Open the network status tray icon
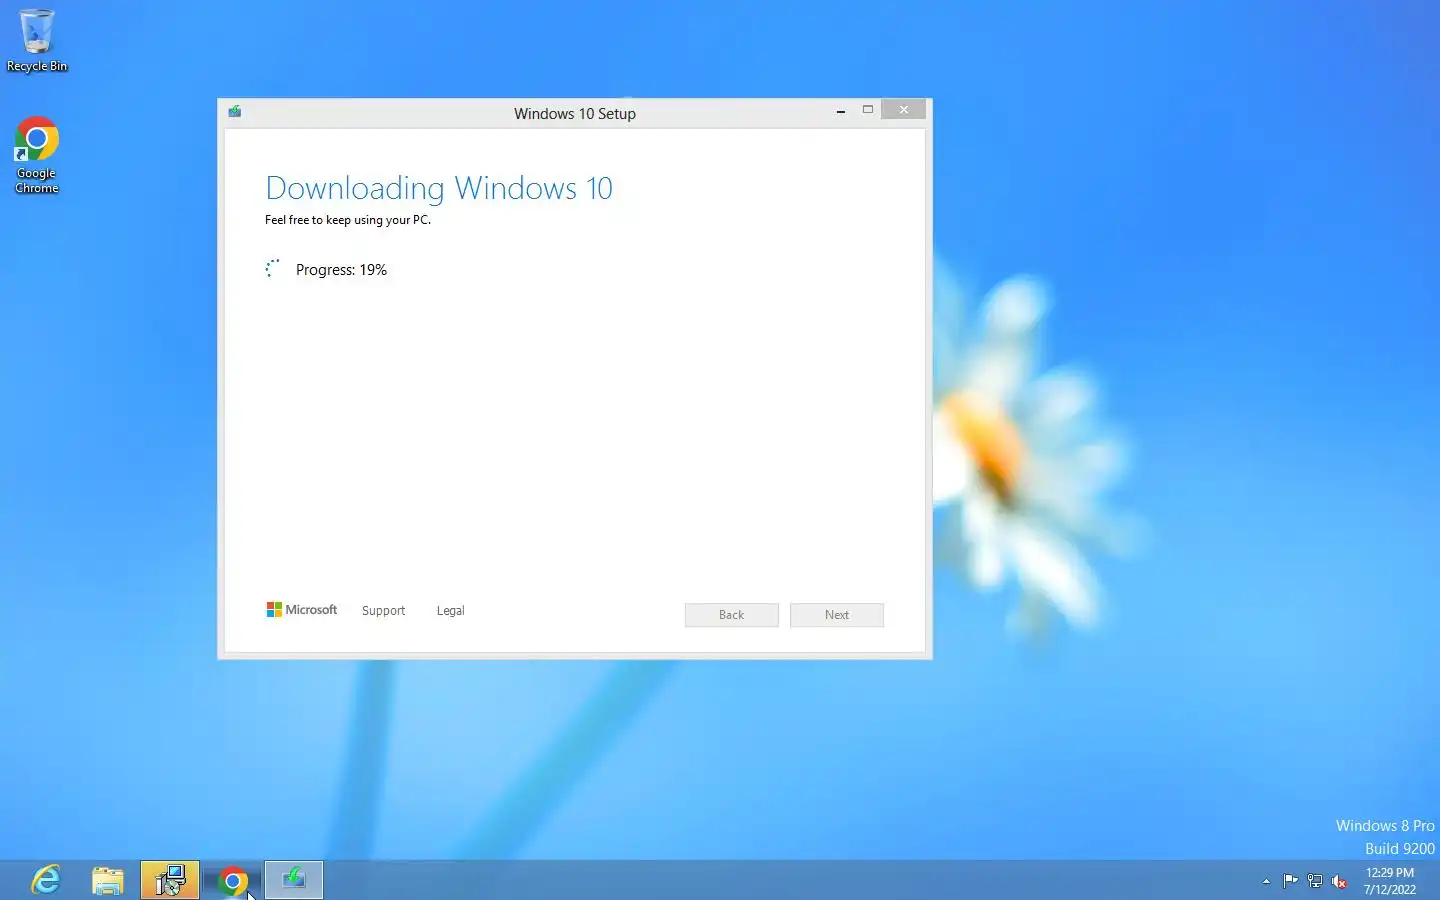1440x900 pixels. [x=1315, y=881]
